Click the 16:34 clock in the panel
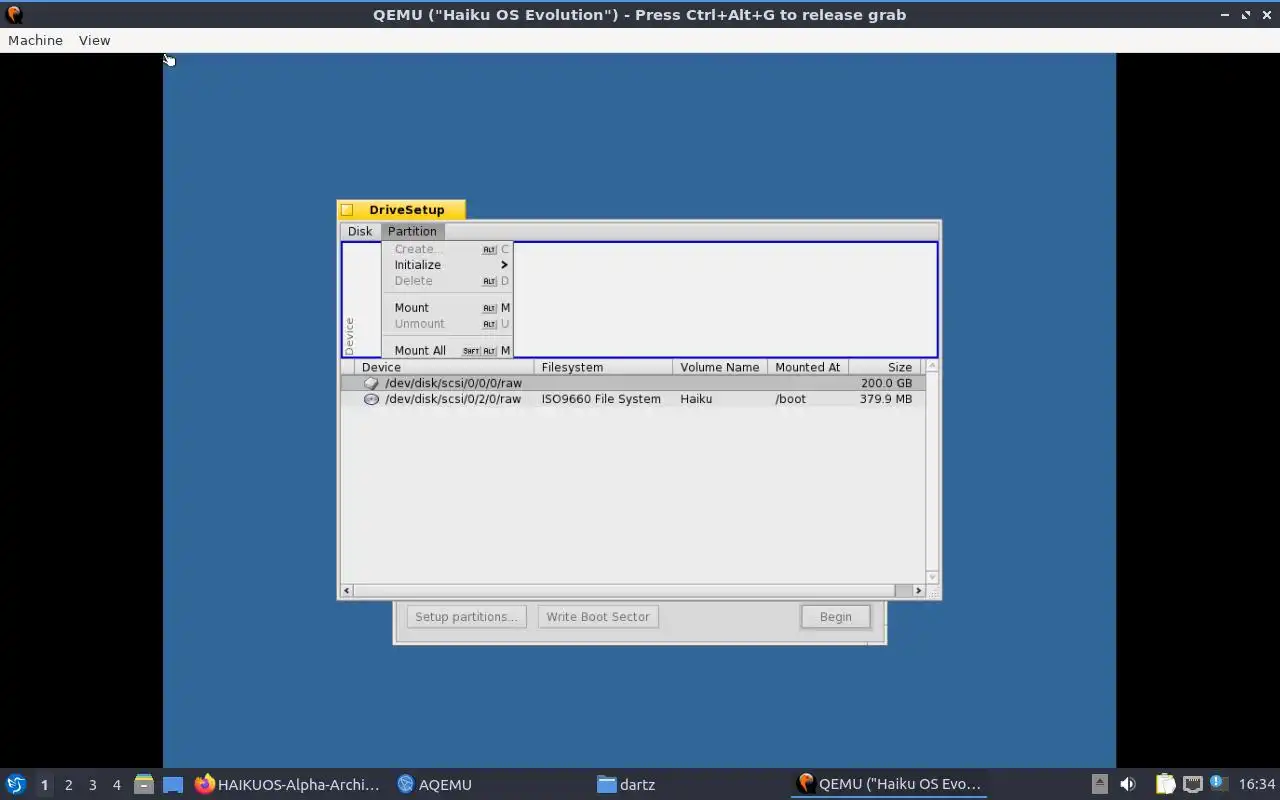1280x800 pixels. click(1257, 784)
